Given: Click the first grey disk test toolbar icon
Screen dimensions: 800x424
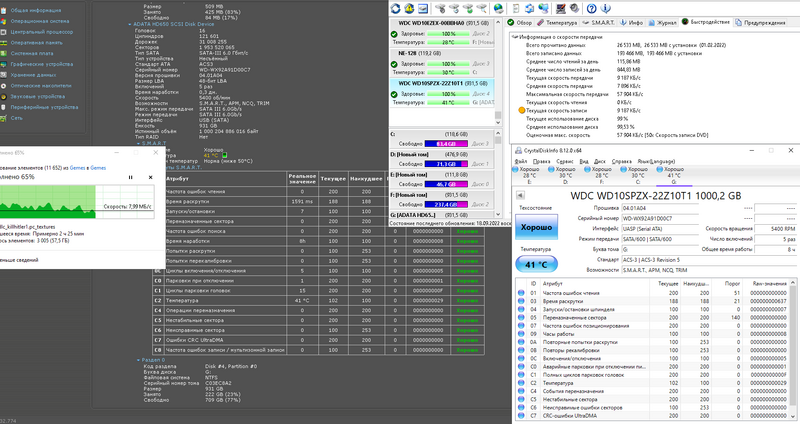Looking at the screenshot, I should tap(440, 9).
